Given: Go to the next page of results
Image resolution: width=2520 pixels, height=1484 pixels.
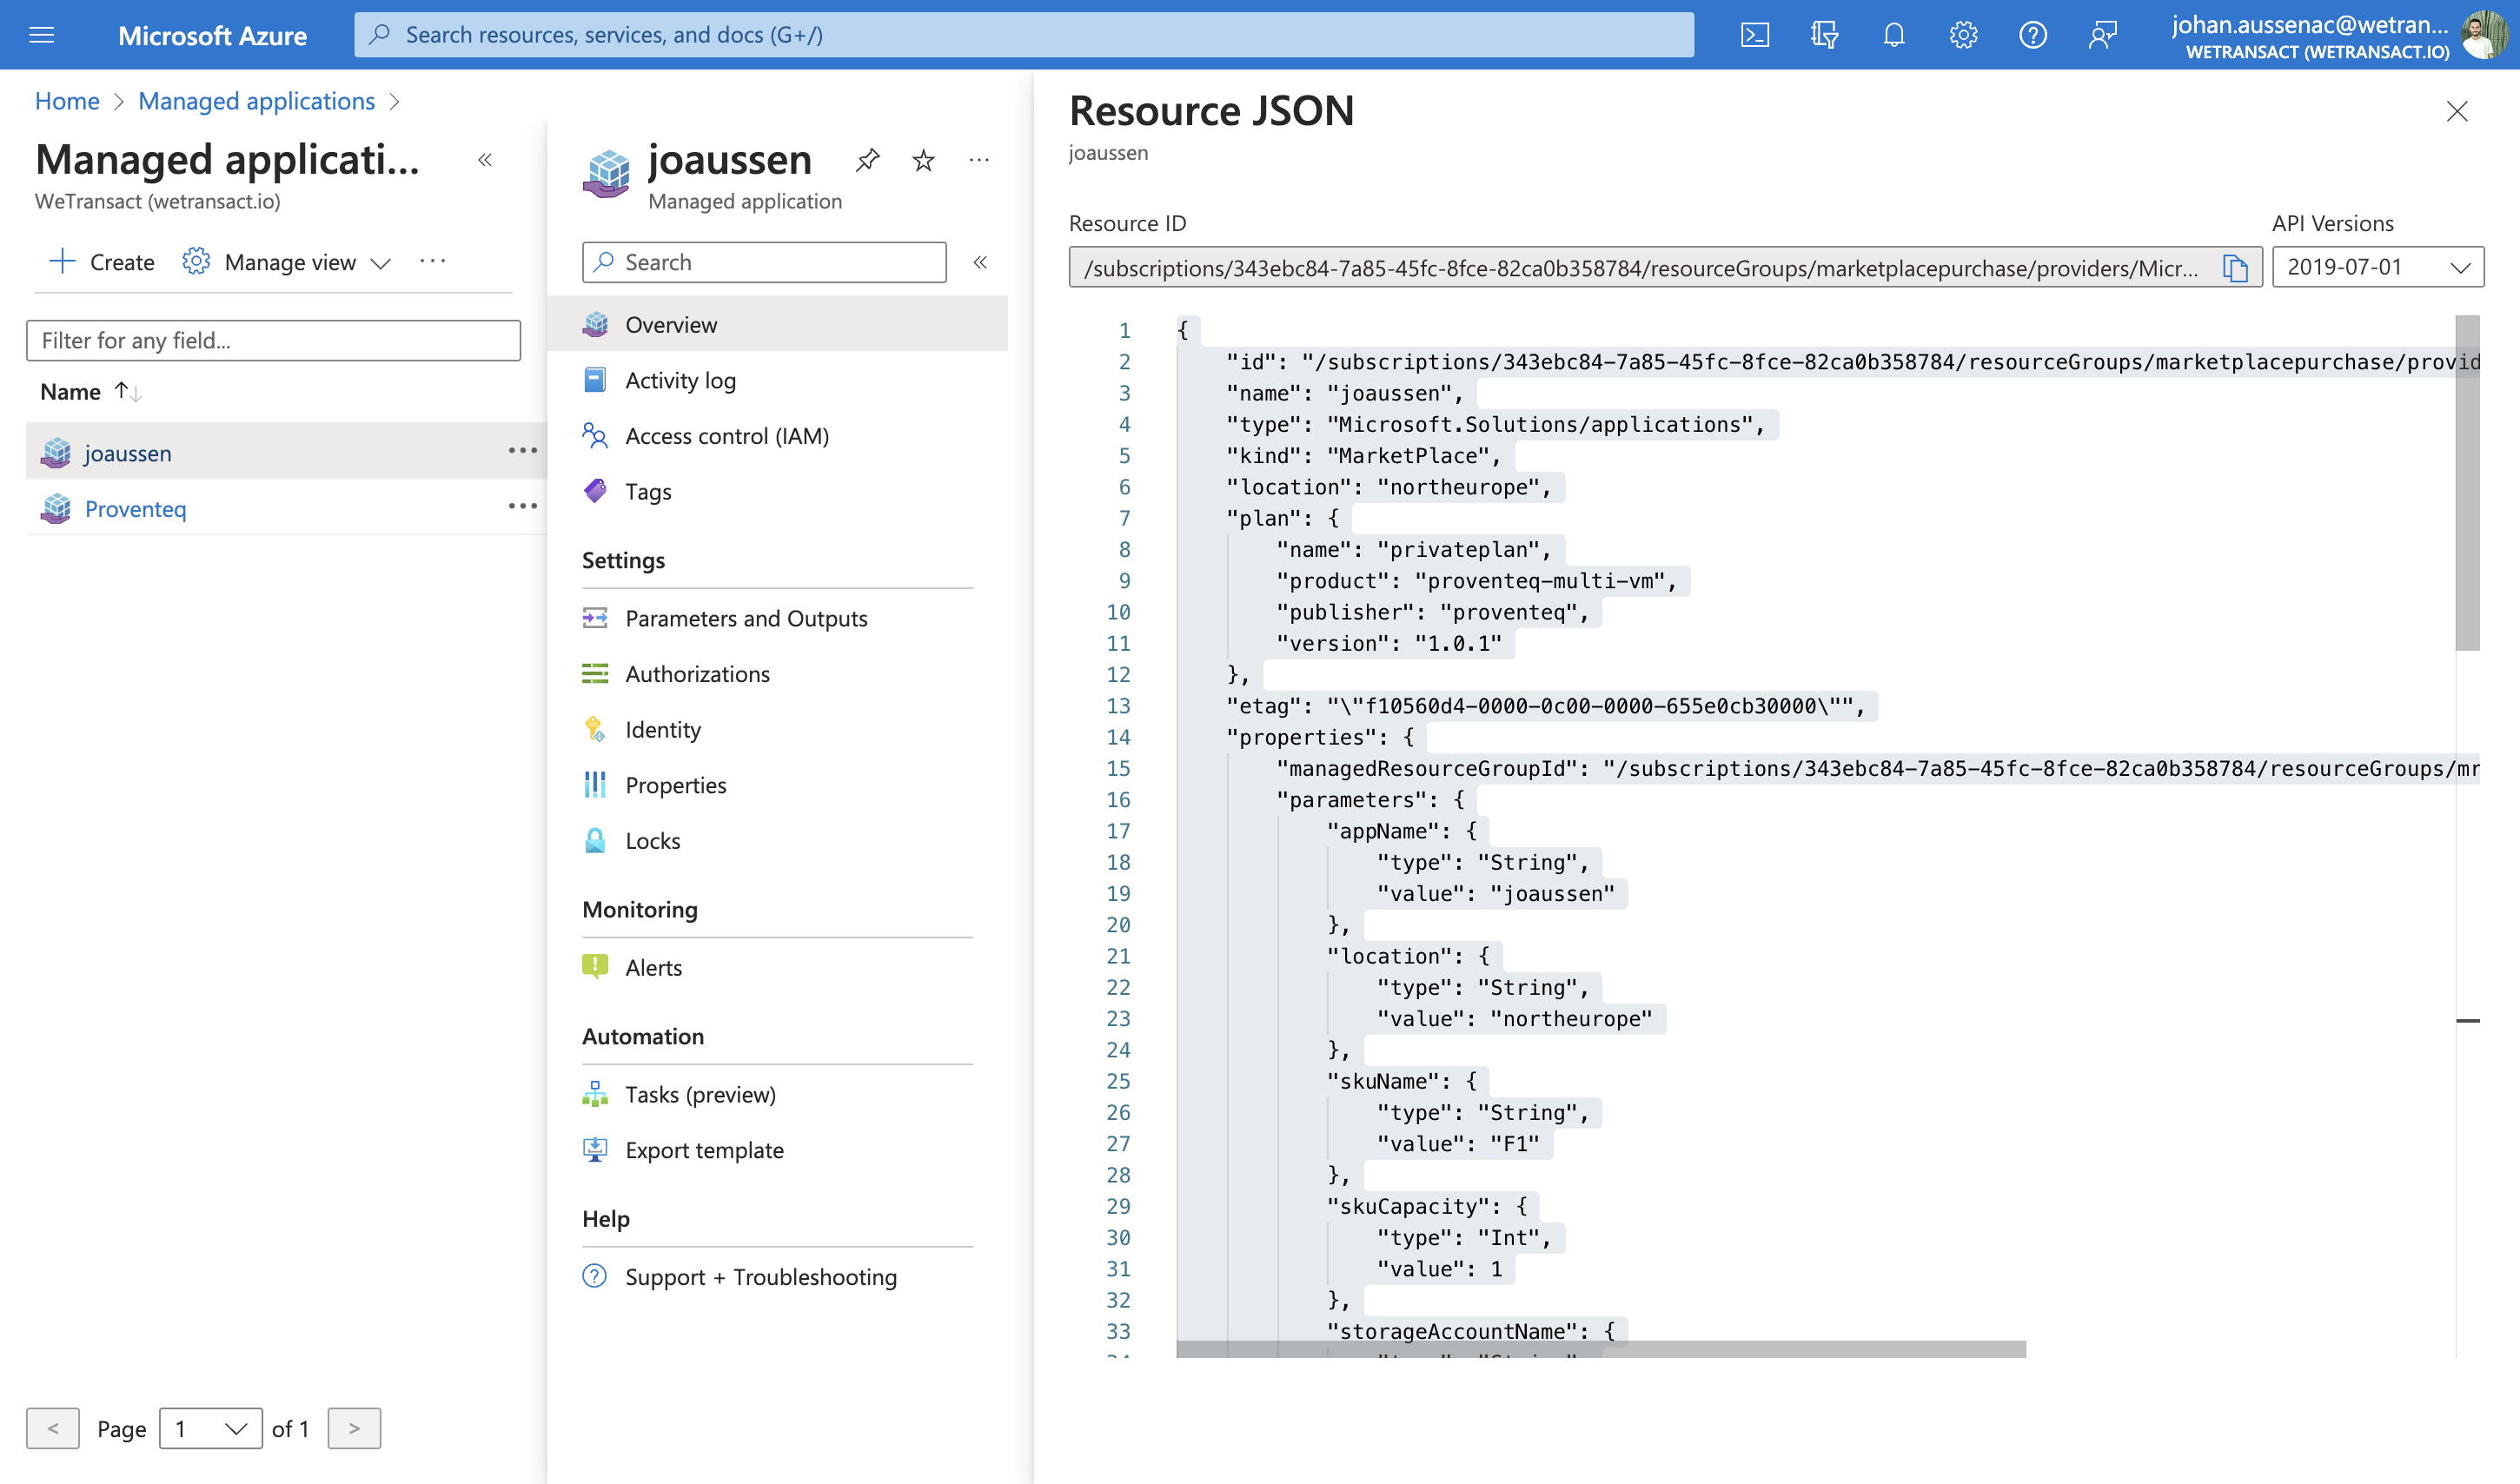Looking at the screenshot, I should point(354,1428).
